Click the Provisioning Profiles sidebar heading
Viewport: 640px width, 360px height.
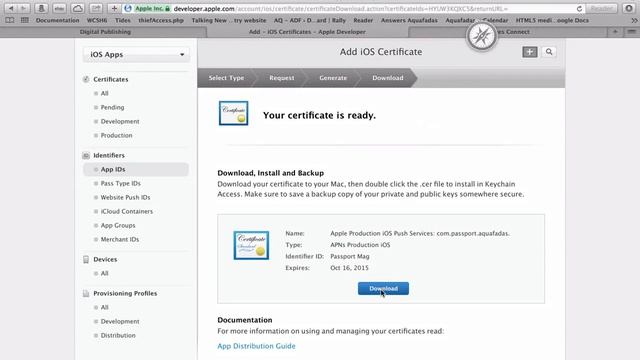point(125,293)
